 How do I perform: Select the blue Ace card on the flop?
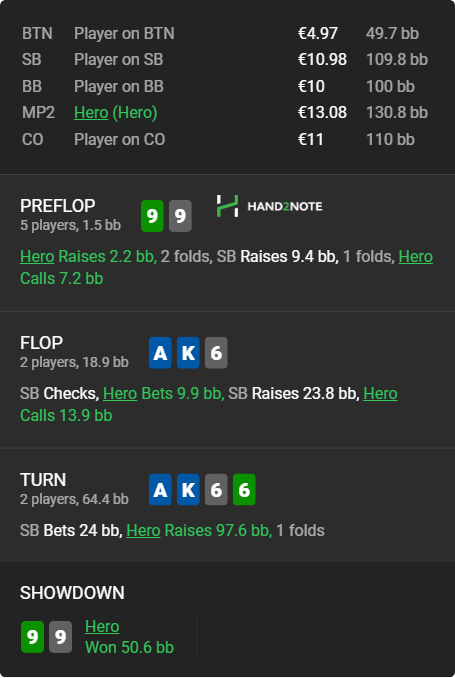point(160,353)
